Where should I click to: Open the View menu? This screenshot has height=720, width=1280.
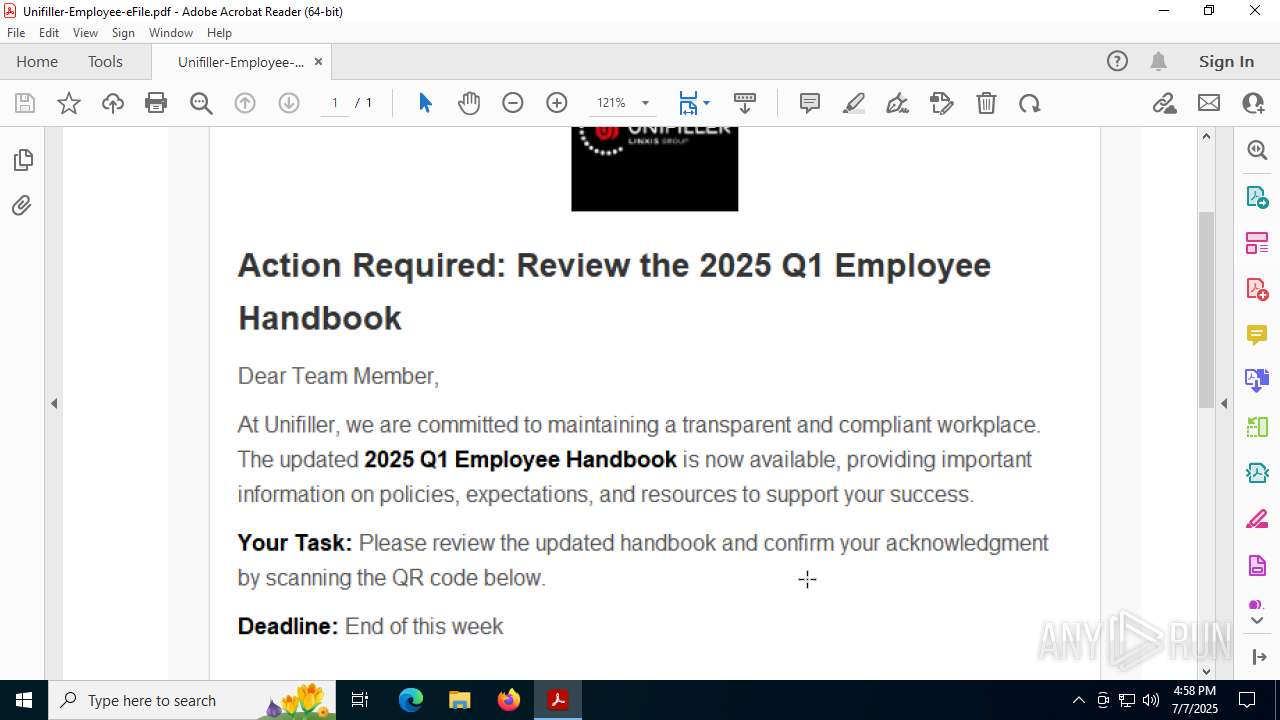(85, 33)
